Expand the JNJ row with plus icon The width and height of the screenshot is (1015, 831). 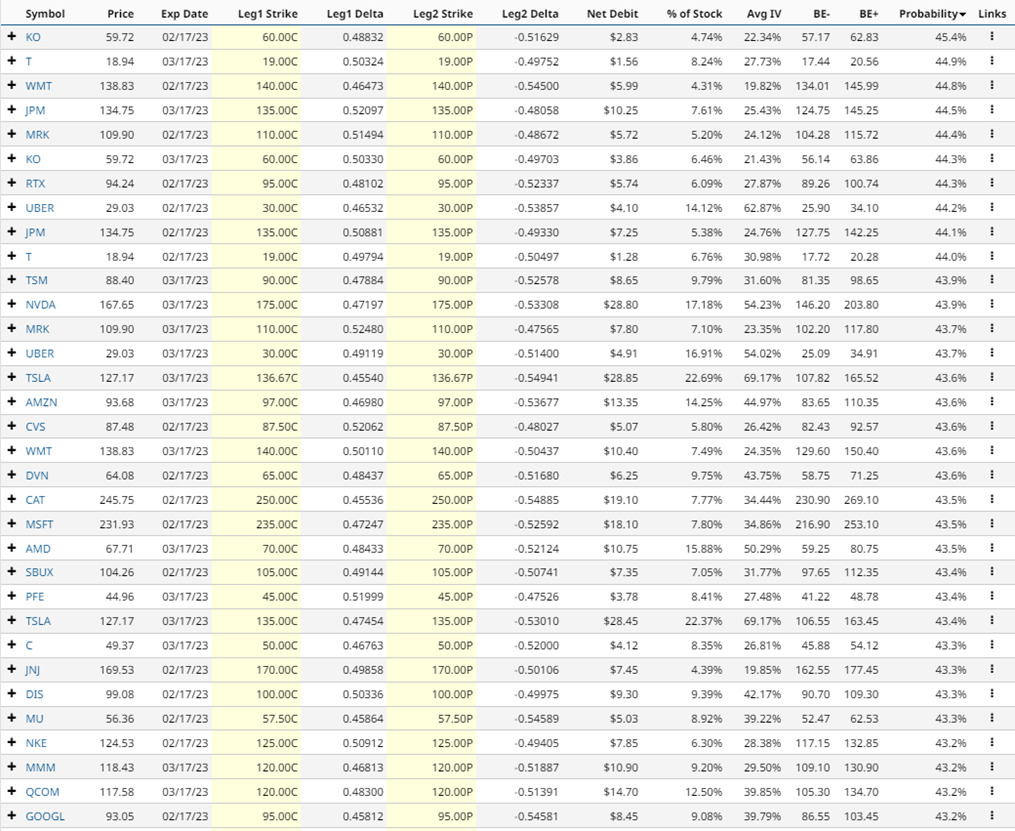11,669
